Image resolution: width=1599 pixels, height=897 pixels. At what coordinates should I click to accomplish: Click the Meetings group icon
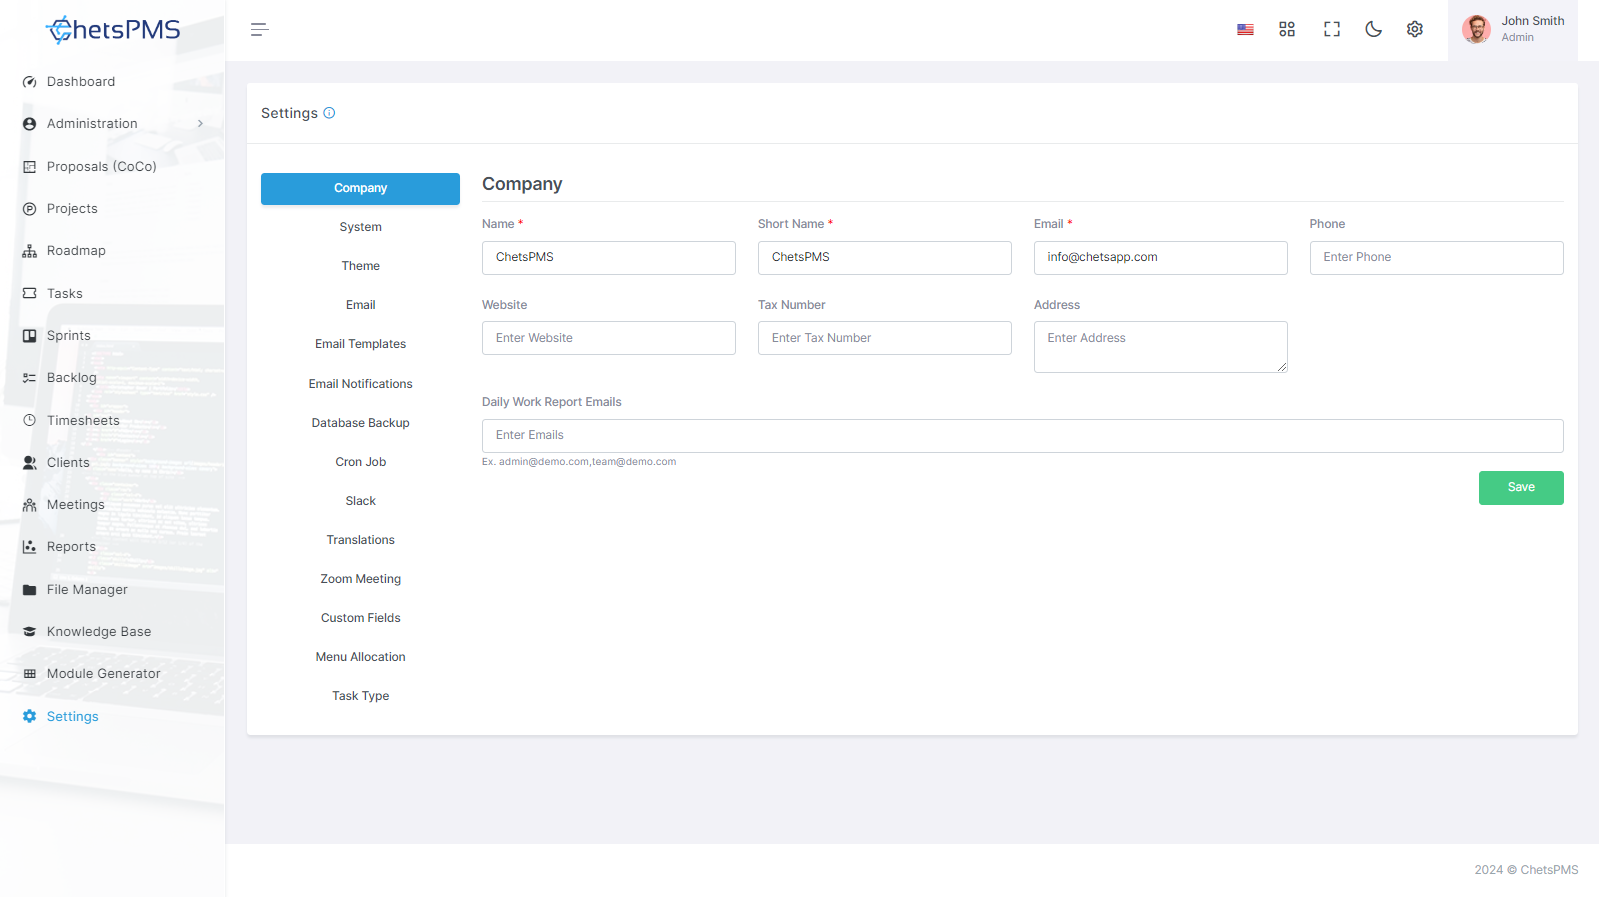(x=30, y=505)
